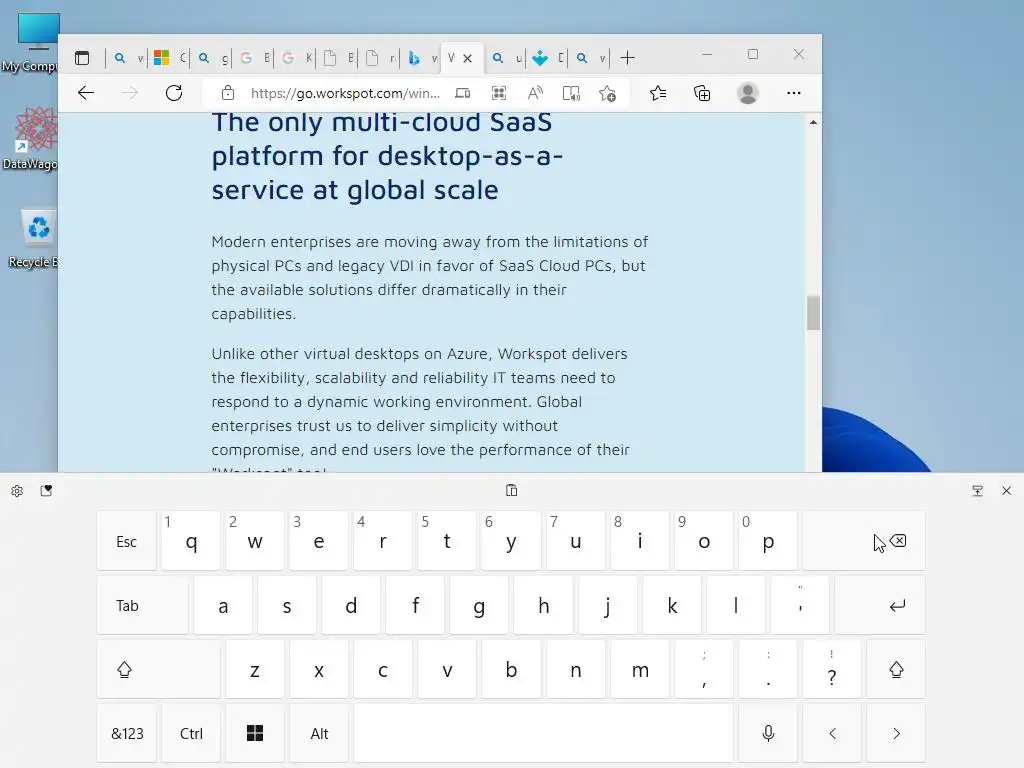1024x768 pixels.
Task: Open touch keyboard settings gear
Action: [x=17, y=491]
